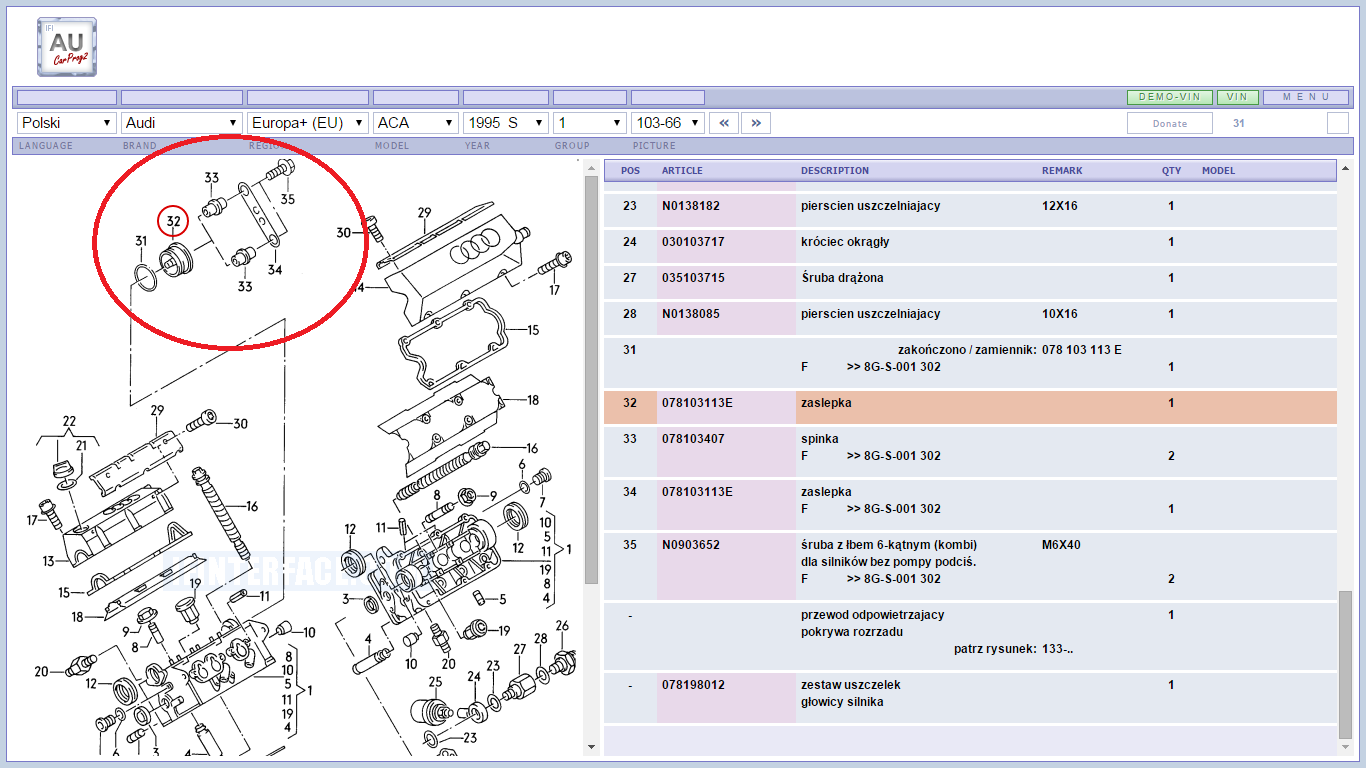Open the MENU button

click(x=1306, y=97)
